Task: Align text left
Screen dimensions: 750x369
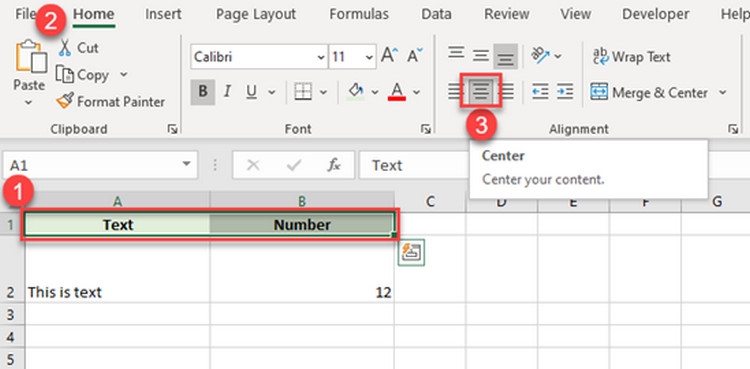Action: (455, 91)
